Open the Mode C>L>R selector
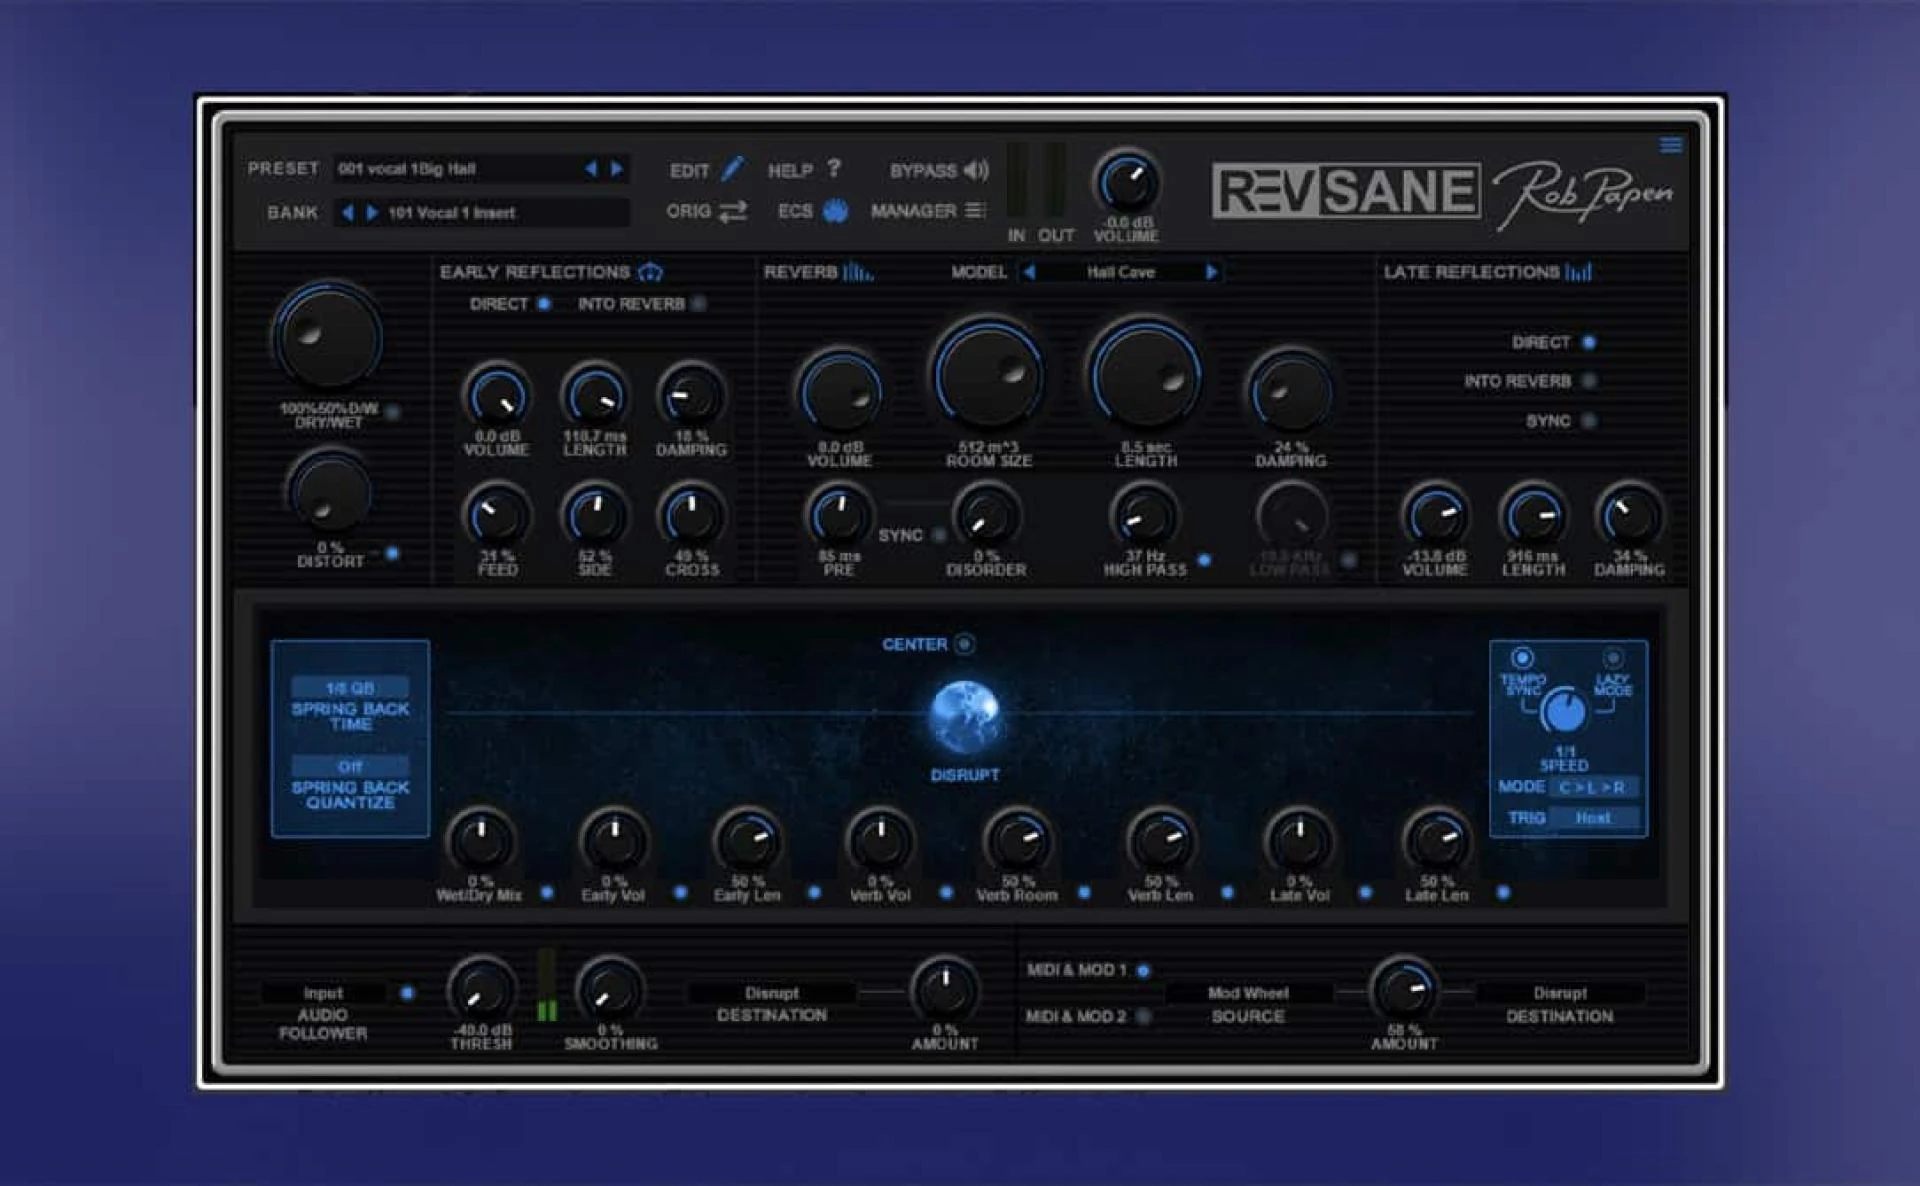Screen dimensions: 1920x1186 point(1593,787)
